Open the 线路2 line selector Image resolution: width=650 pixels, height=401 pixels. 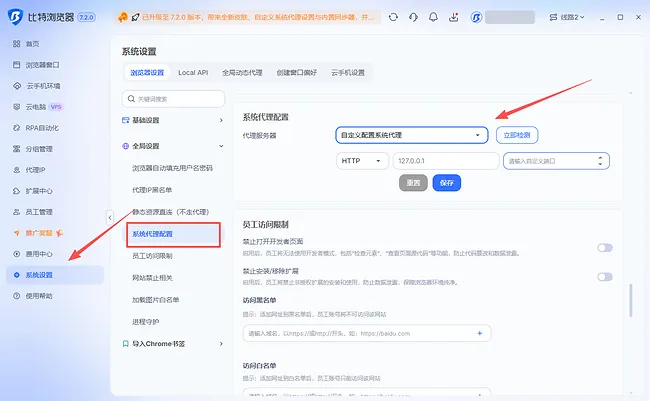(x=567, y=17)
